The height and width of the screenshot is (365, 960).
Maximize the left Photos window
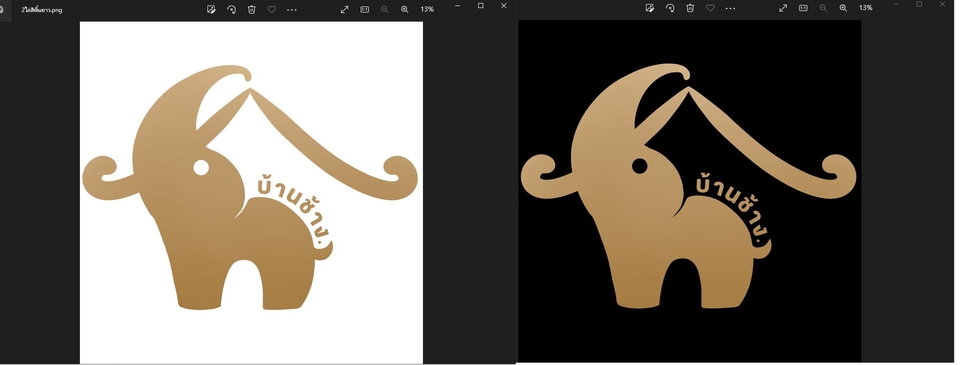[x=481, y=6]
